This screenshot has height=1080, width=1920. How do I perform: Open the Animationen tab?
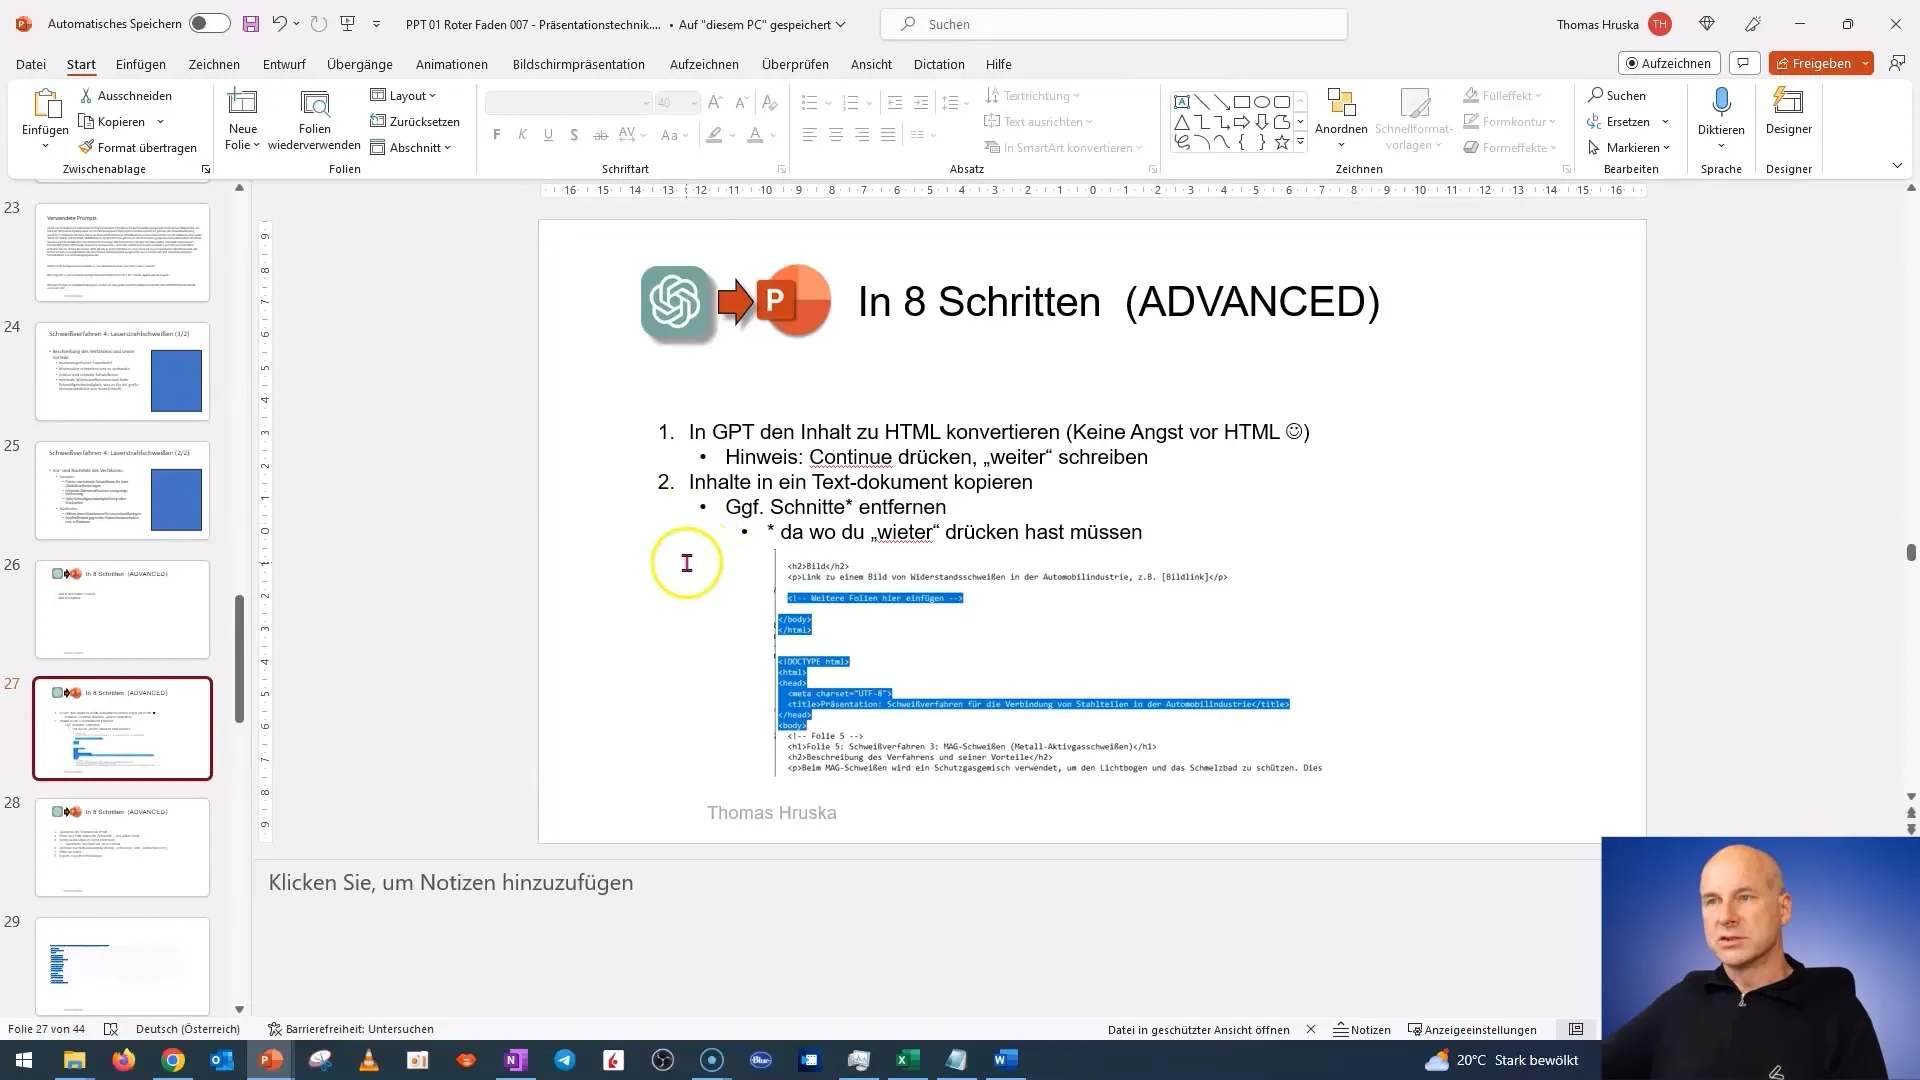click(452, 64)
